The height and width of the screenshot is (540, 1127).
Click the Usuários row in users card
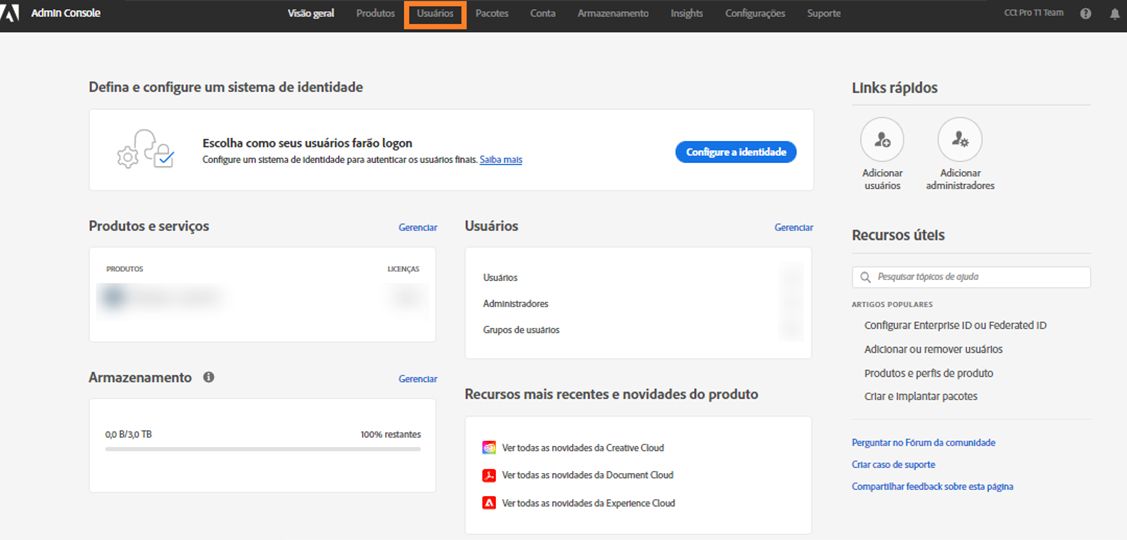pos(638,278)
